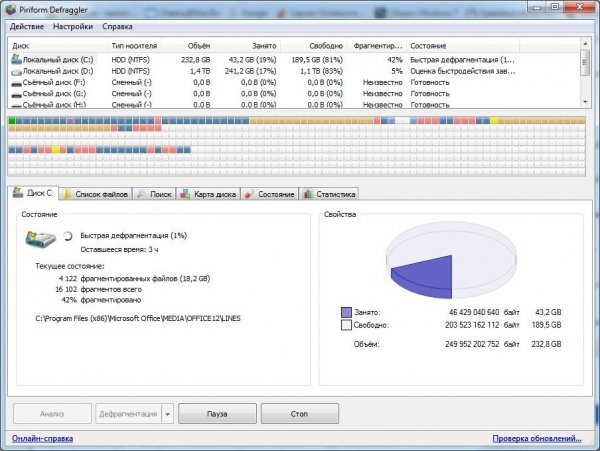Viewport: 600px width, 451px height.
Task: Select the removable disk (G:) icon
Action: pos(16,94)
